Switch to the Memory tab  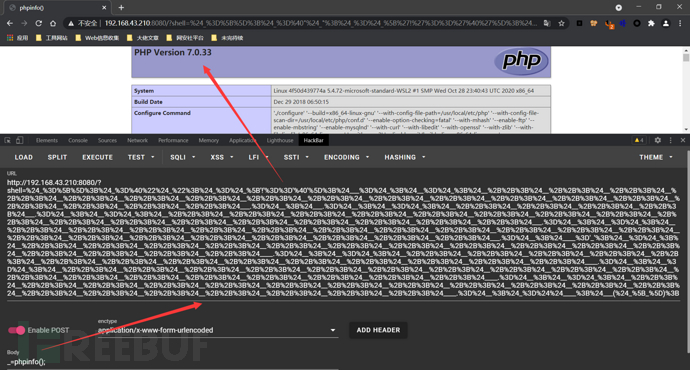tap(209, 140)
